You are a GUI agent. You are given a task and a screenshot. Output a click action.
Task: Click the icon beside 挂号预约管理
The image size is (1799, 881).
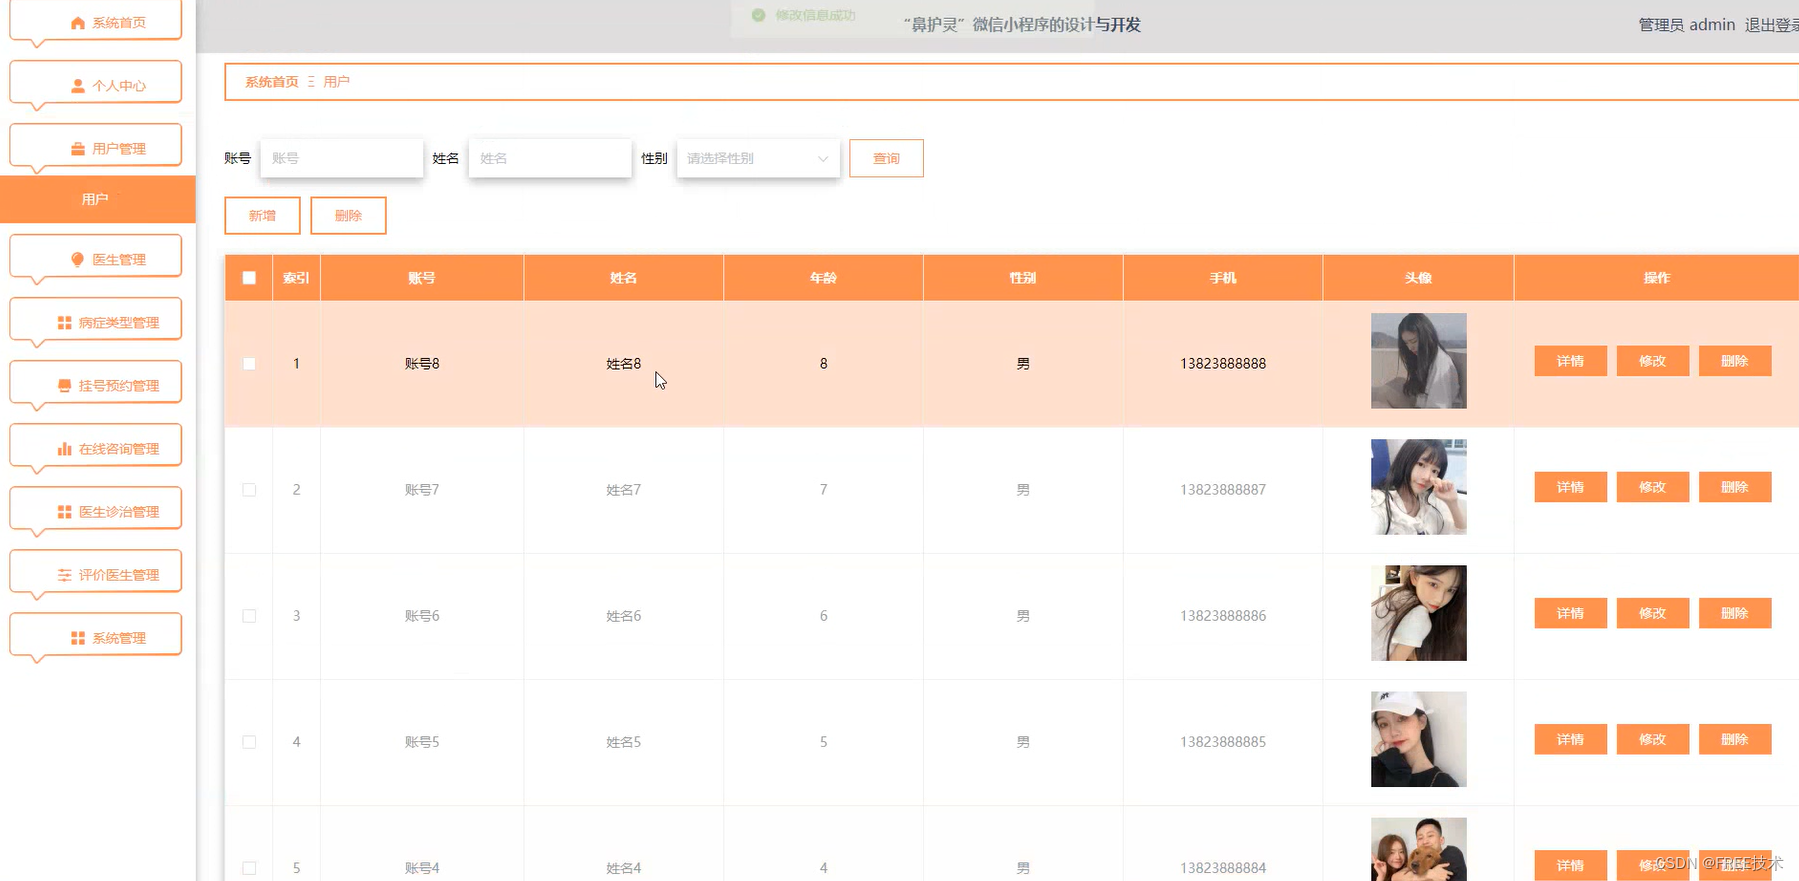[x=65, y=386]
